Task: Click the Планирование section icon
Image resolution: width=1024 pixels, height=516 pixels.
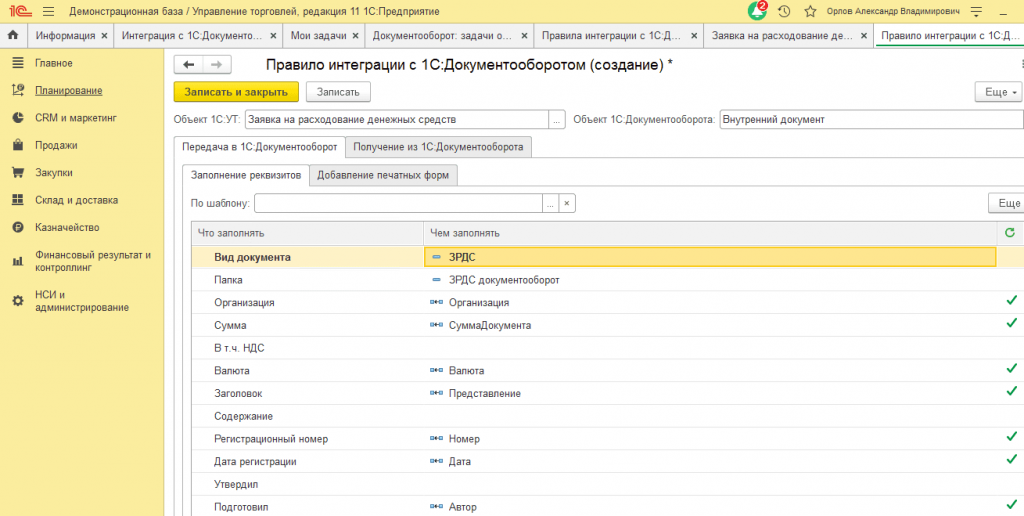Action: pyautogui.click(x=18, y=90)
